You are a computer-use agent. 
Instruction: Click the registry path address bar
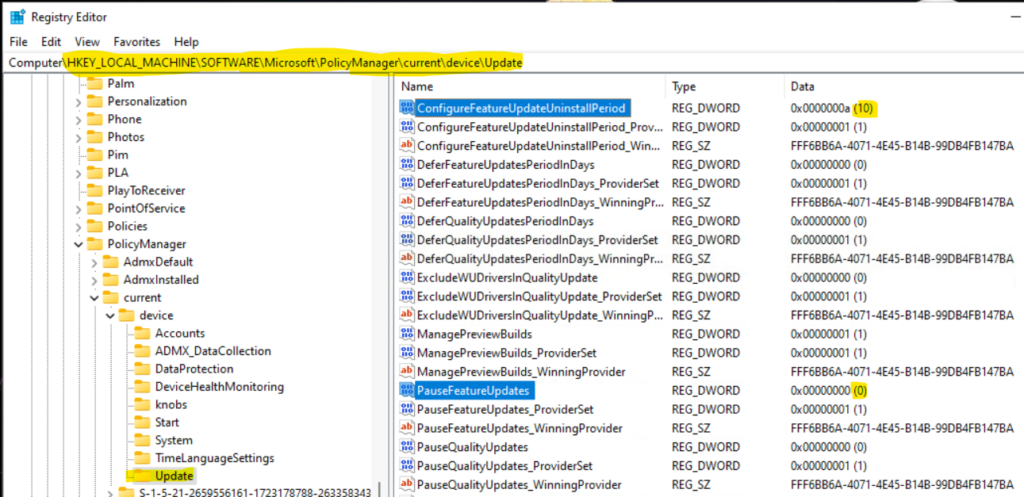[512, 63]
